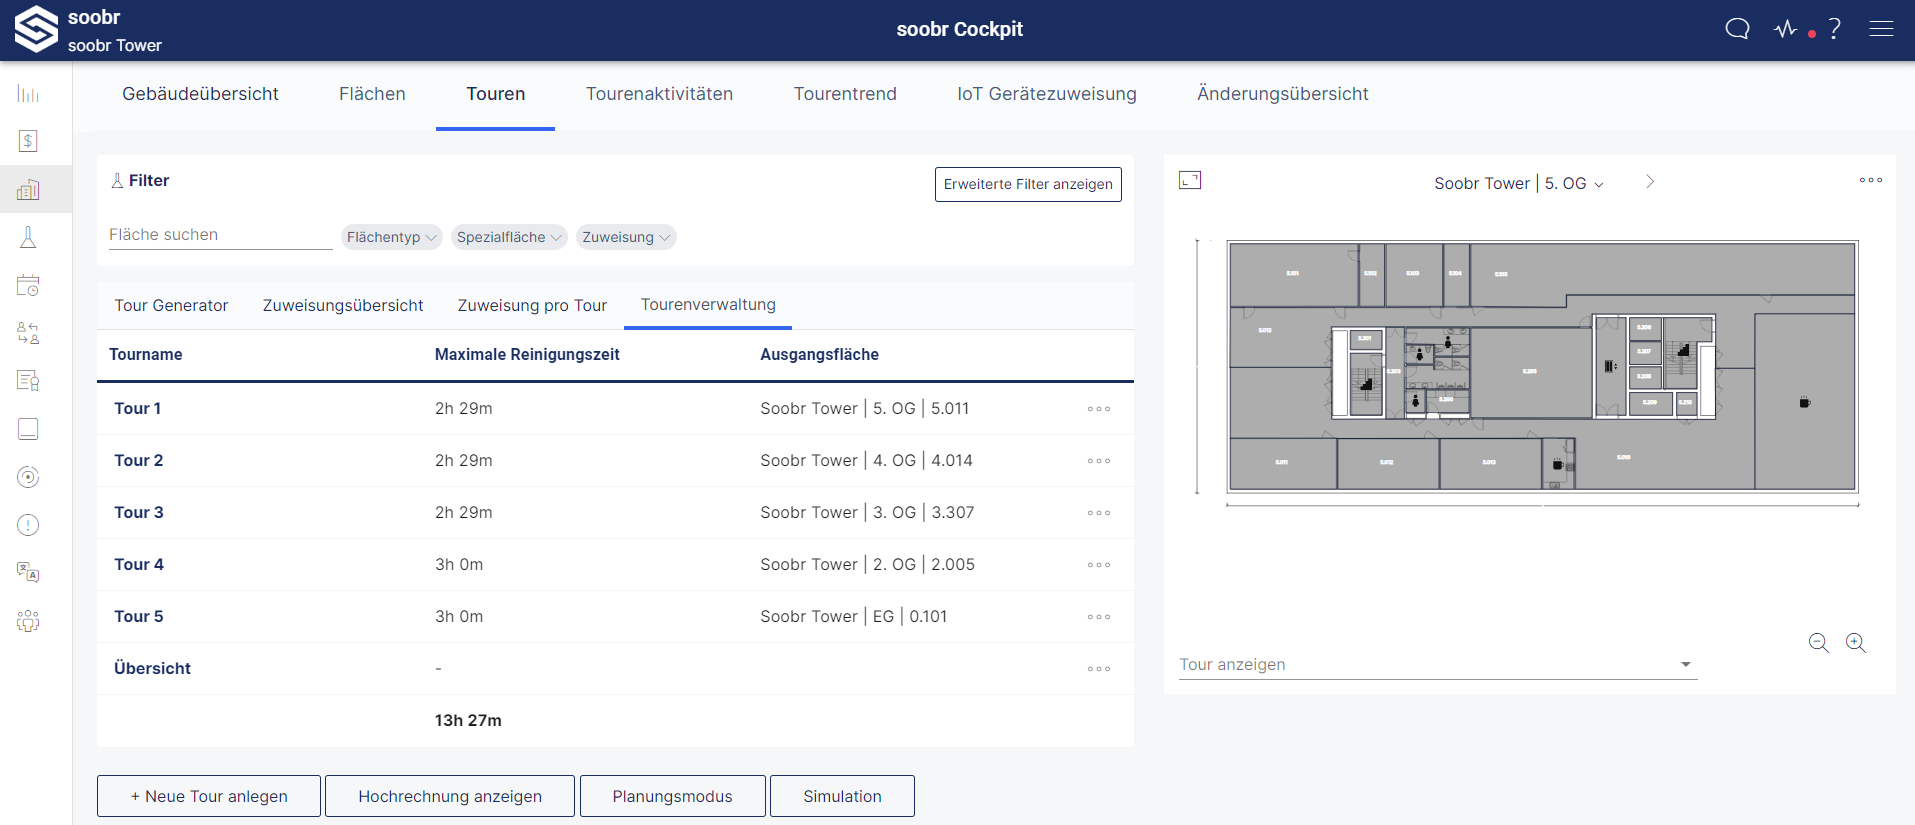1915x825 pixels.
Task: Open the exclamation alert sidebar icon
Action: (x=28, y=525)
